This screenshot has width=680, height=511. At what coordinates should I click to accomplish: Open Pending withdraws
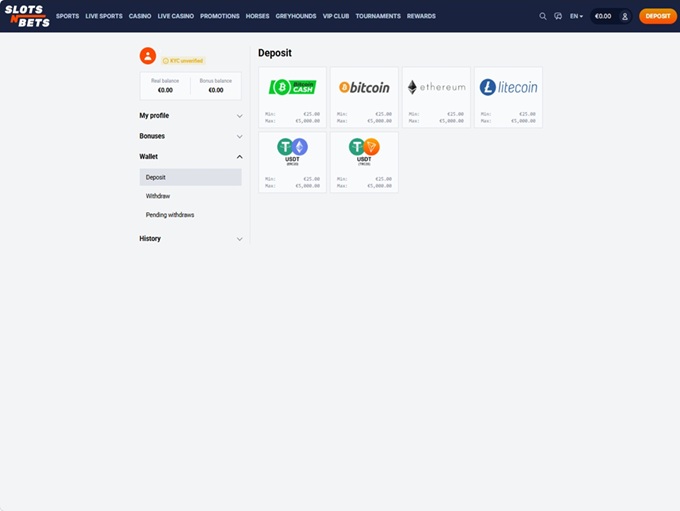pyautogui.click(x=170, y=215)
